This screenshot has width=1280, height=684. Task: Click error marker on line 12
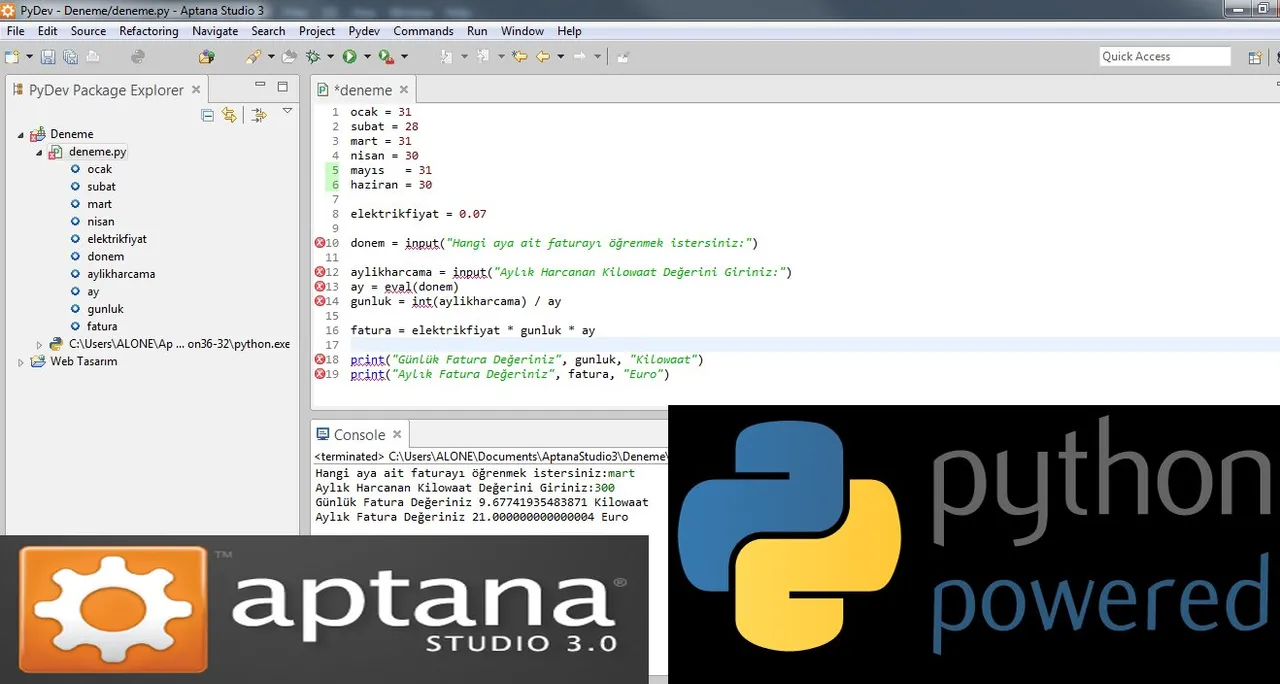pyautogui.click(x=320, y=272)
